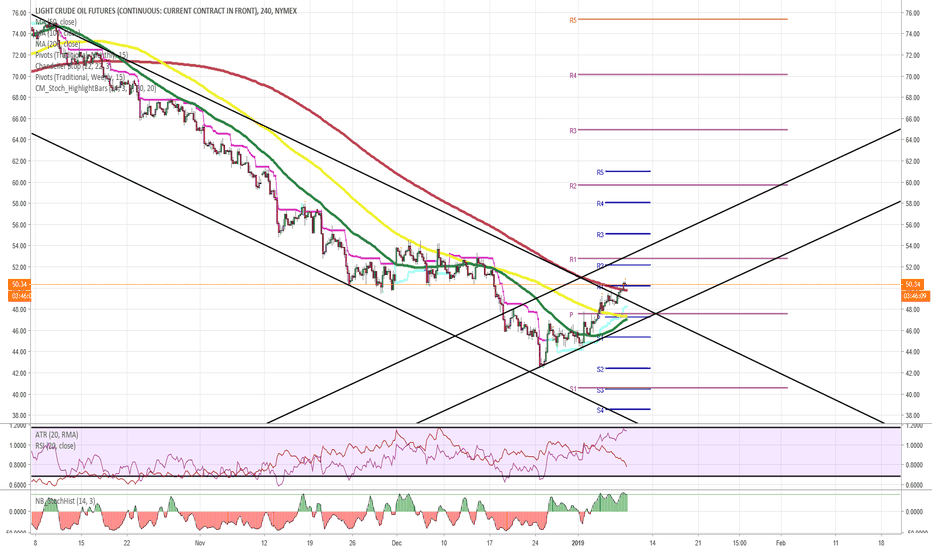Click the purple R2 monthly pivot label
This screenshot has height=550, width=932.
point(573,186)
